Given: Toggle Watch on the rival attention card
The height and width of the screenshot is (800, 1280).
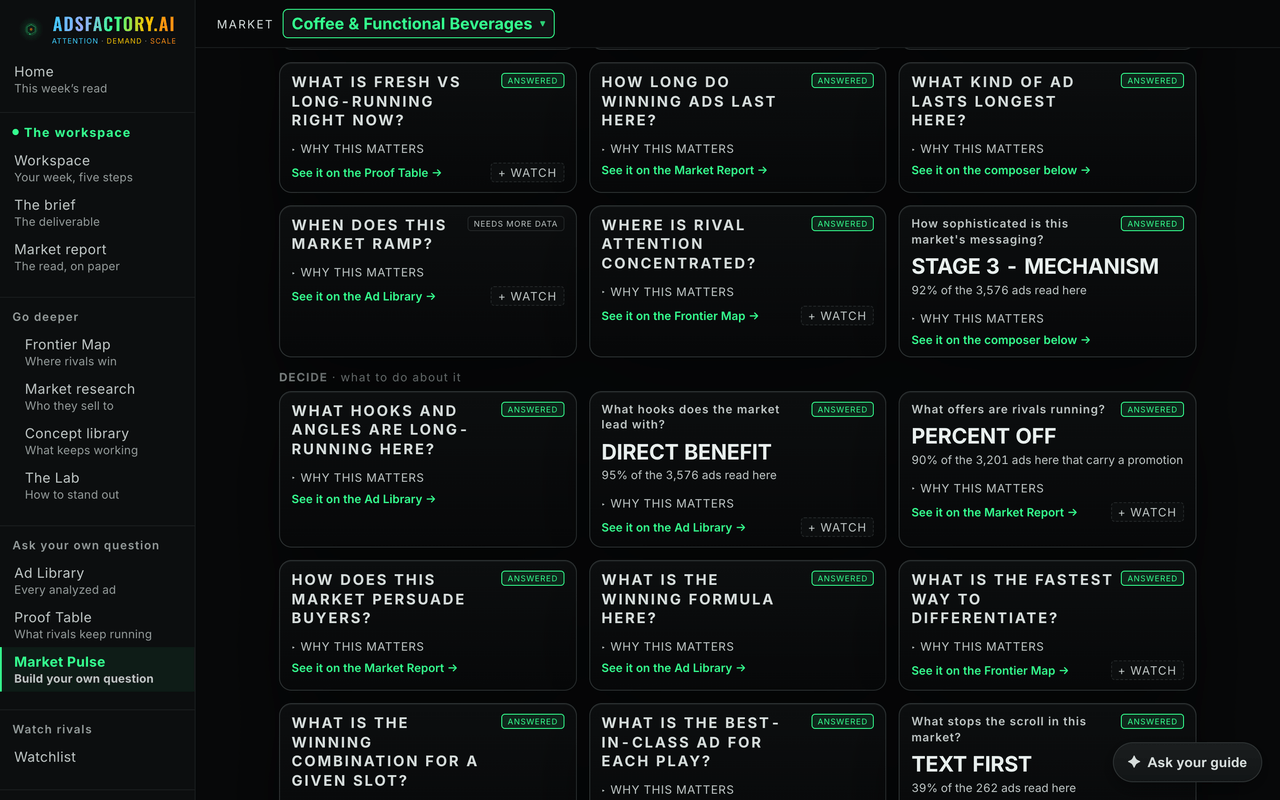Looking at the screenshot, I should [x=837, y=316].
